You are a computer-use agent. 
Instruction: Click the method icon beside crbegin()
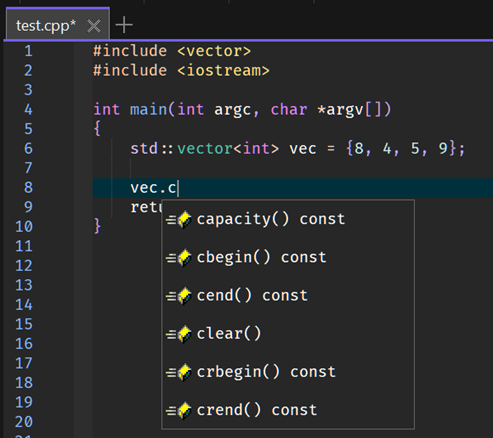point(179,373)
